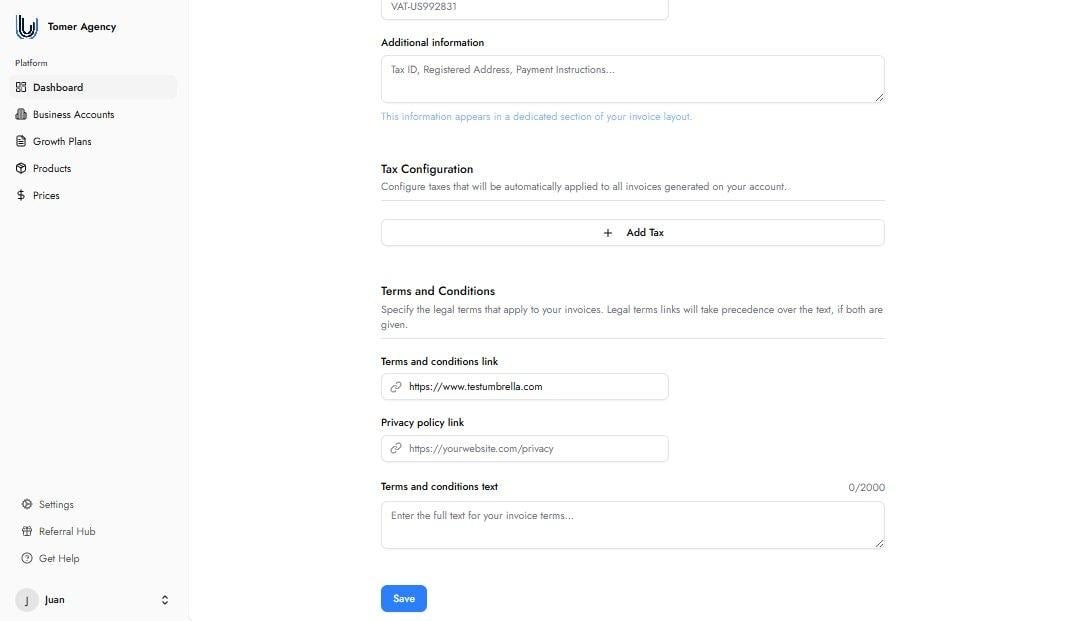
Task: Select the VAT-US992831 tax ID field
Action: coord(524,8)
